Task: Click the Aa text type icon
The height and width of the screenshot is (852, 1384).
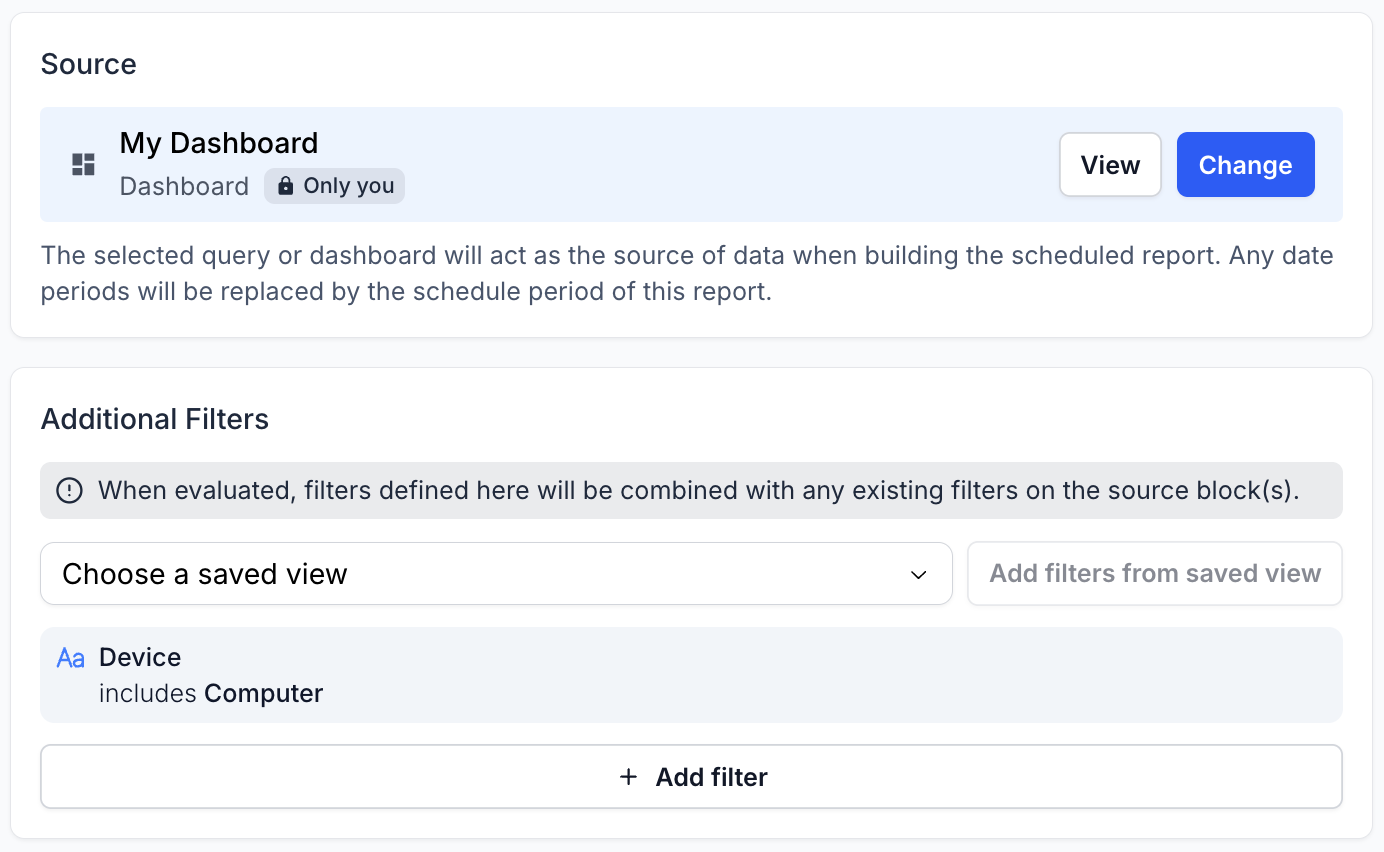Action: pyautogui.click(x=71, y=658)
